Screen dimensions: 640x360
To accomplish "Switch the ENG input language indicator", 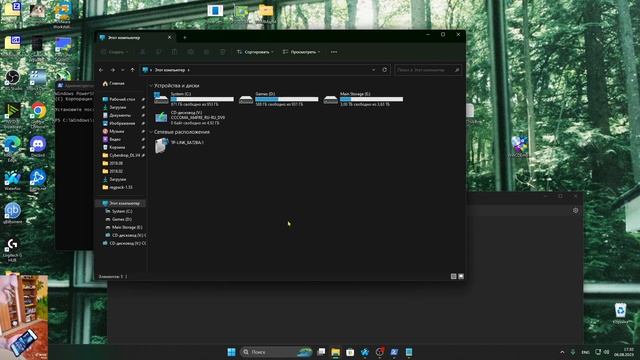I will [x=585, y=352].
